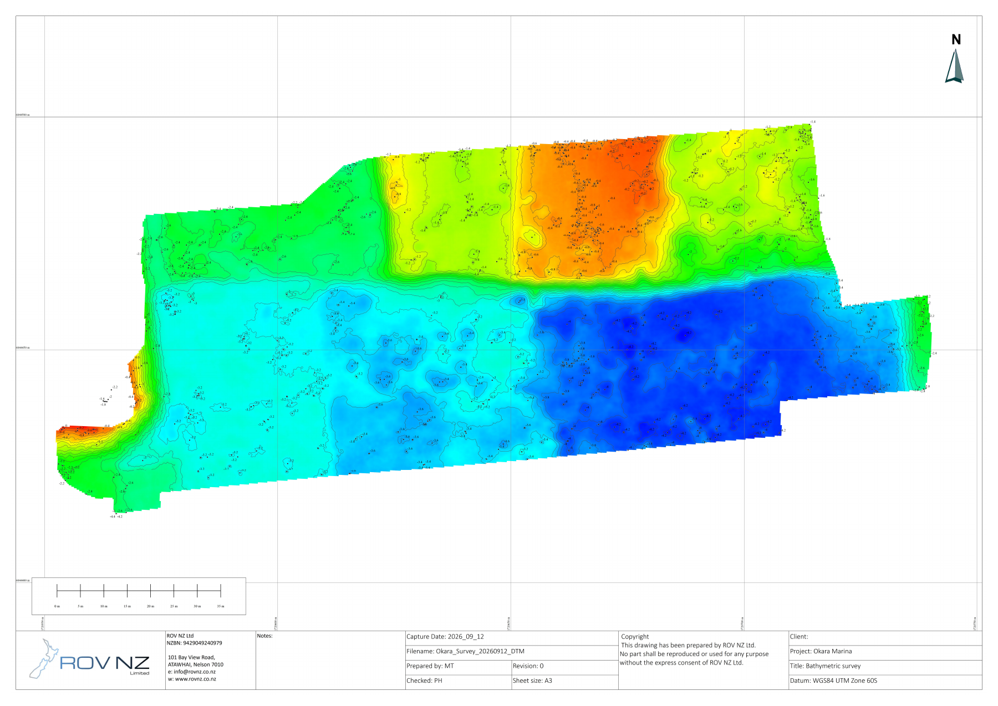Viewport: 998px width, 706px height.
Task: Click the 'Datum: WGS84 UTM Zone 60S' field
Action: 885,682
